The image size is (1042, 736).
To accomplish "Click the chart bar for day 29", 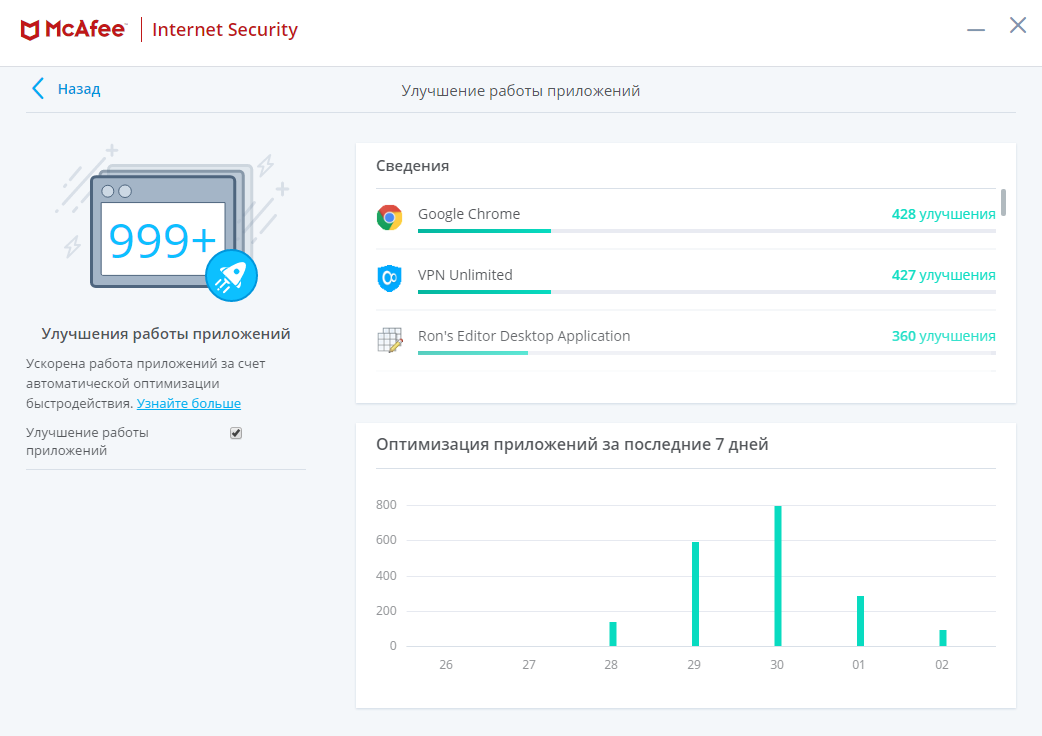I will [x=695, y=594].
